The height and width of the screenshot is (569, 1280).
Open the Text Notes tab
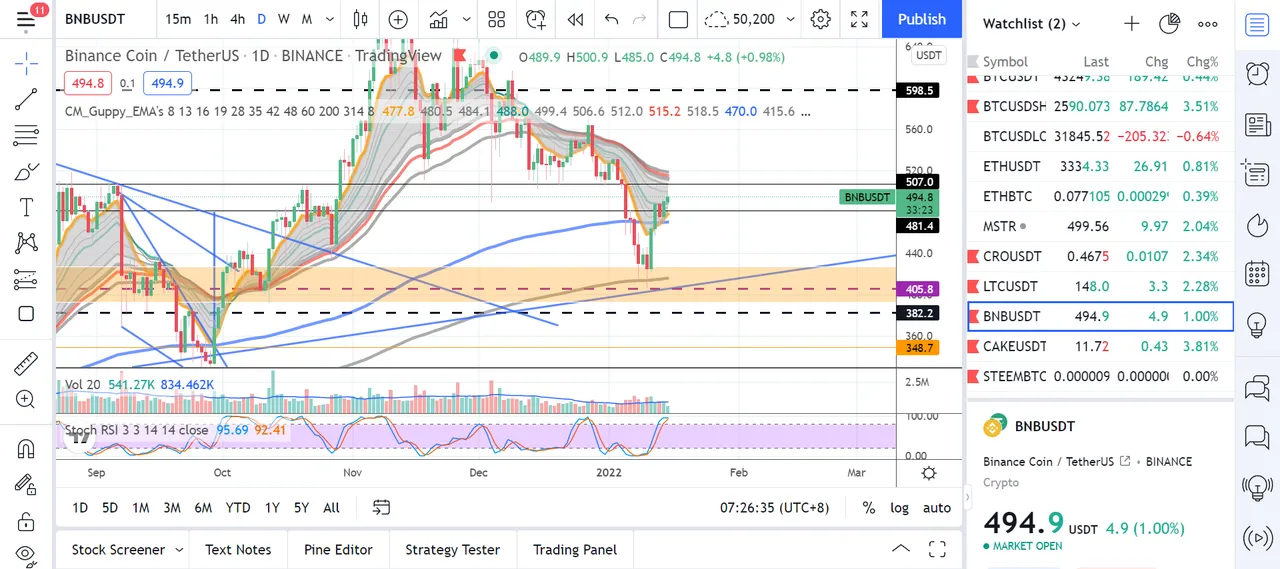coord(238,550)
